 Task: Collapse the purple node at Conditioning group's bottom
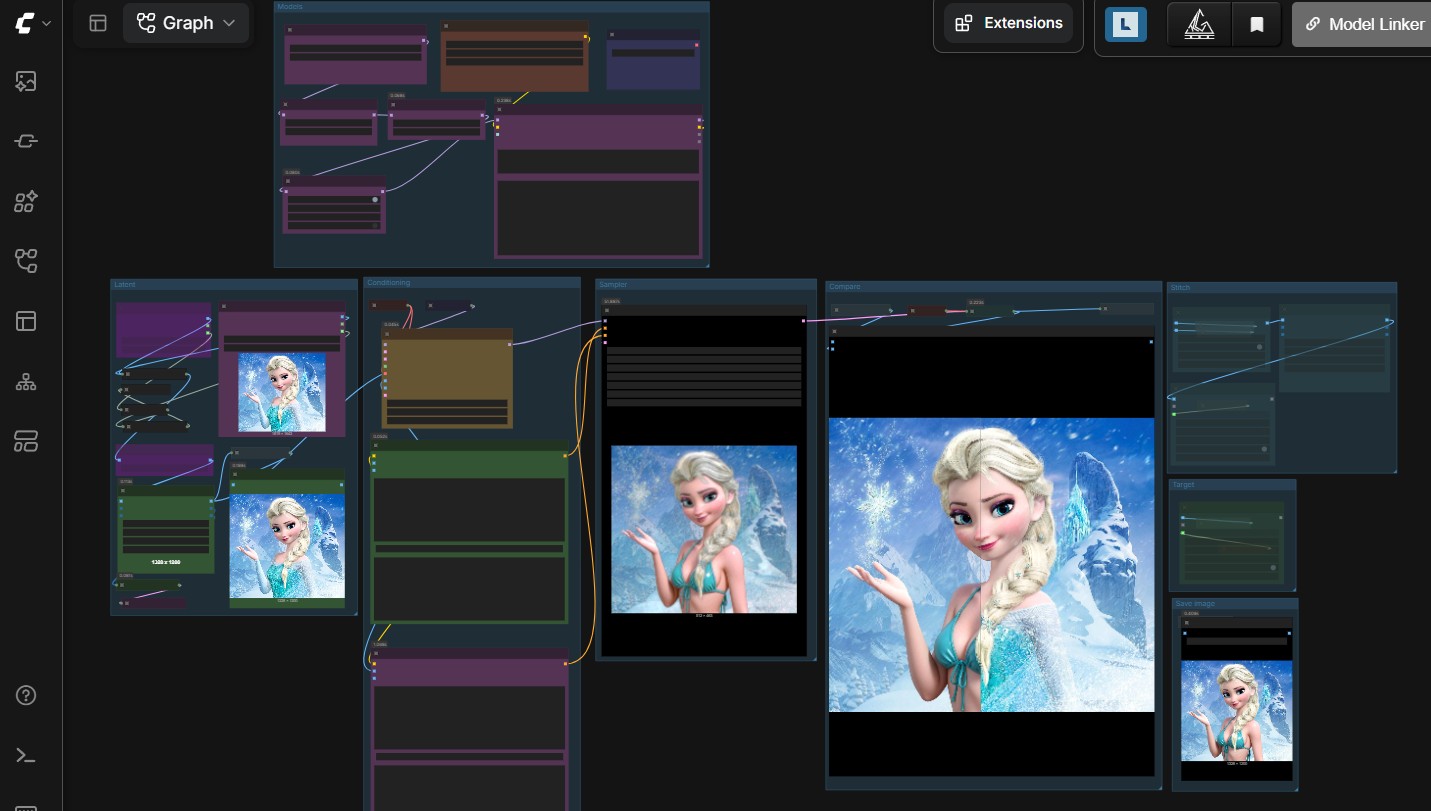(376, 653)
